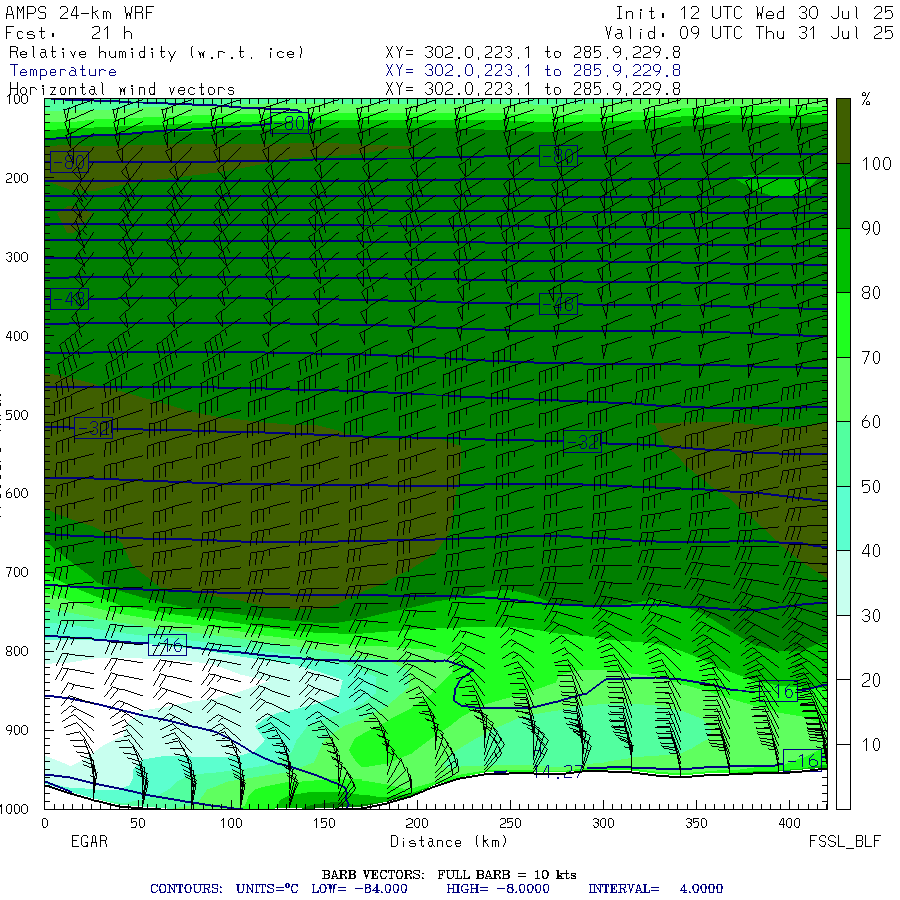Click the XY coordinates line beside Horizontal wind vectors
This screenshot has height=900, width=900.
pyautogui.click(x=533, y=90)
